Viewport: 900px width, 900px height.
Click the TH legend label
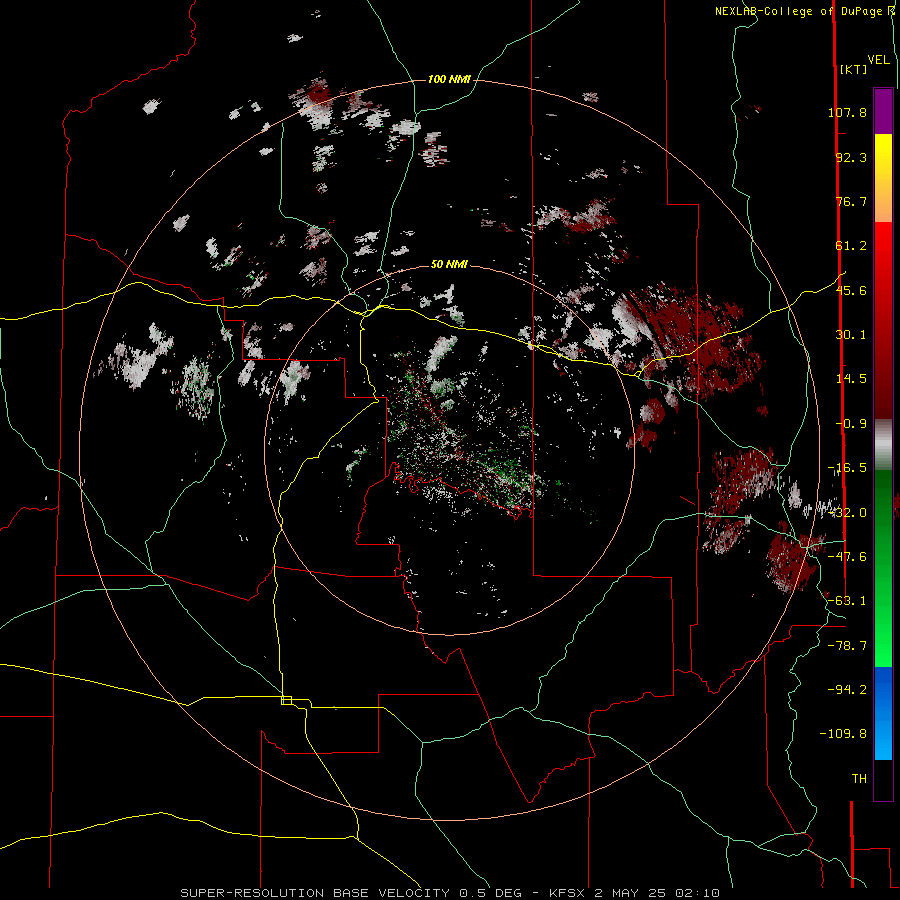(859, 779)
